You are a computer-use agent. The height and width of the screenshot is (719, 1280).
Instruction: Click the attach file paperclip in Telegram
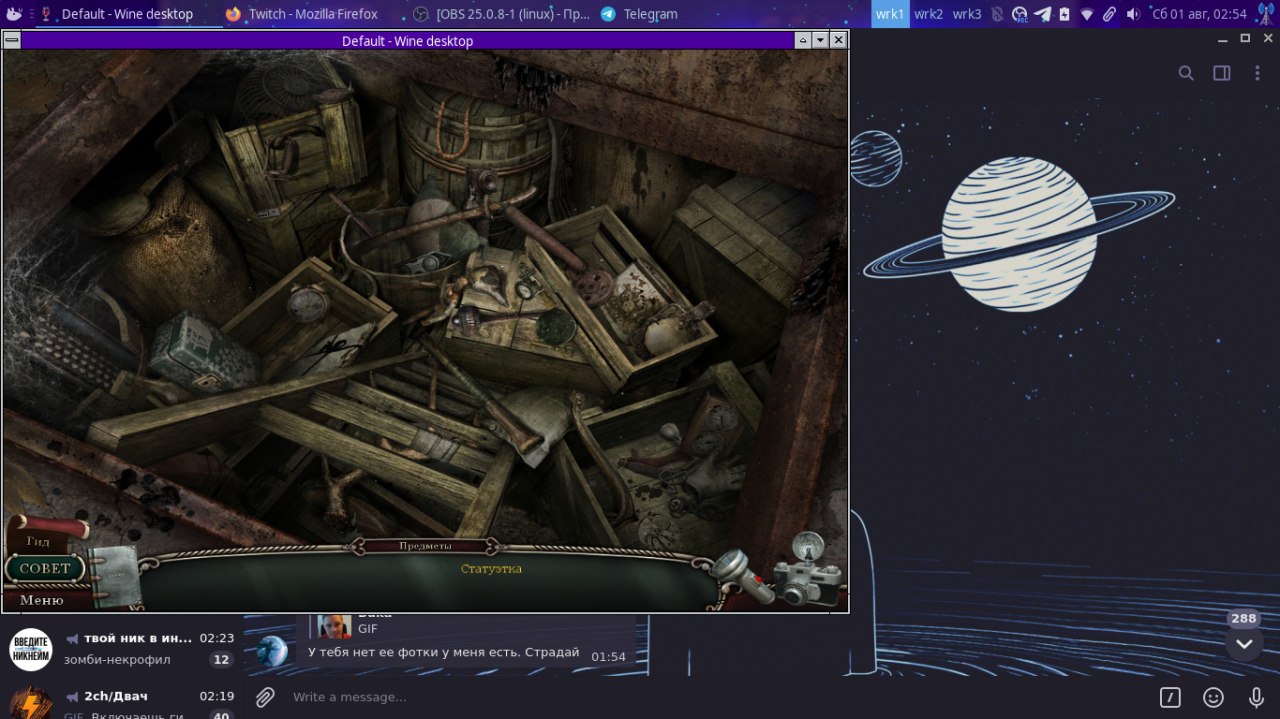coord(265,697)
